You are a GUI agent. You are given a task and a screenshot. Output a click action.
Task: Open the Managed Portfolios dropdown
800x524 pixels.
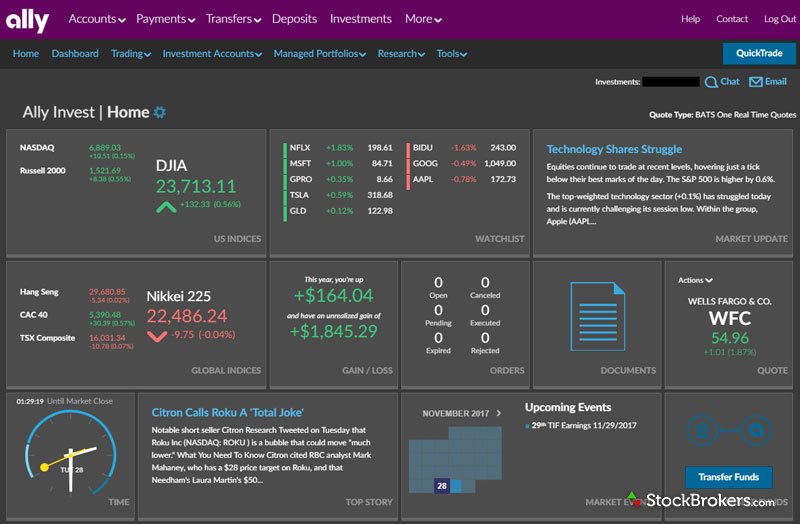point(319,54)
